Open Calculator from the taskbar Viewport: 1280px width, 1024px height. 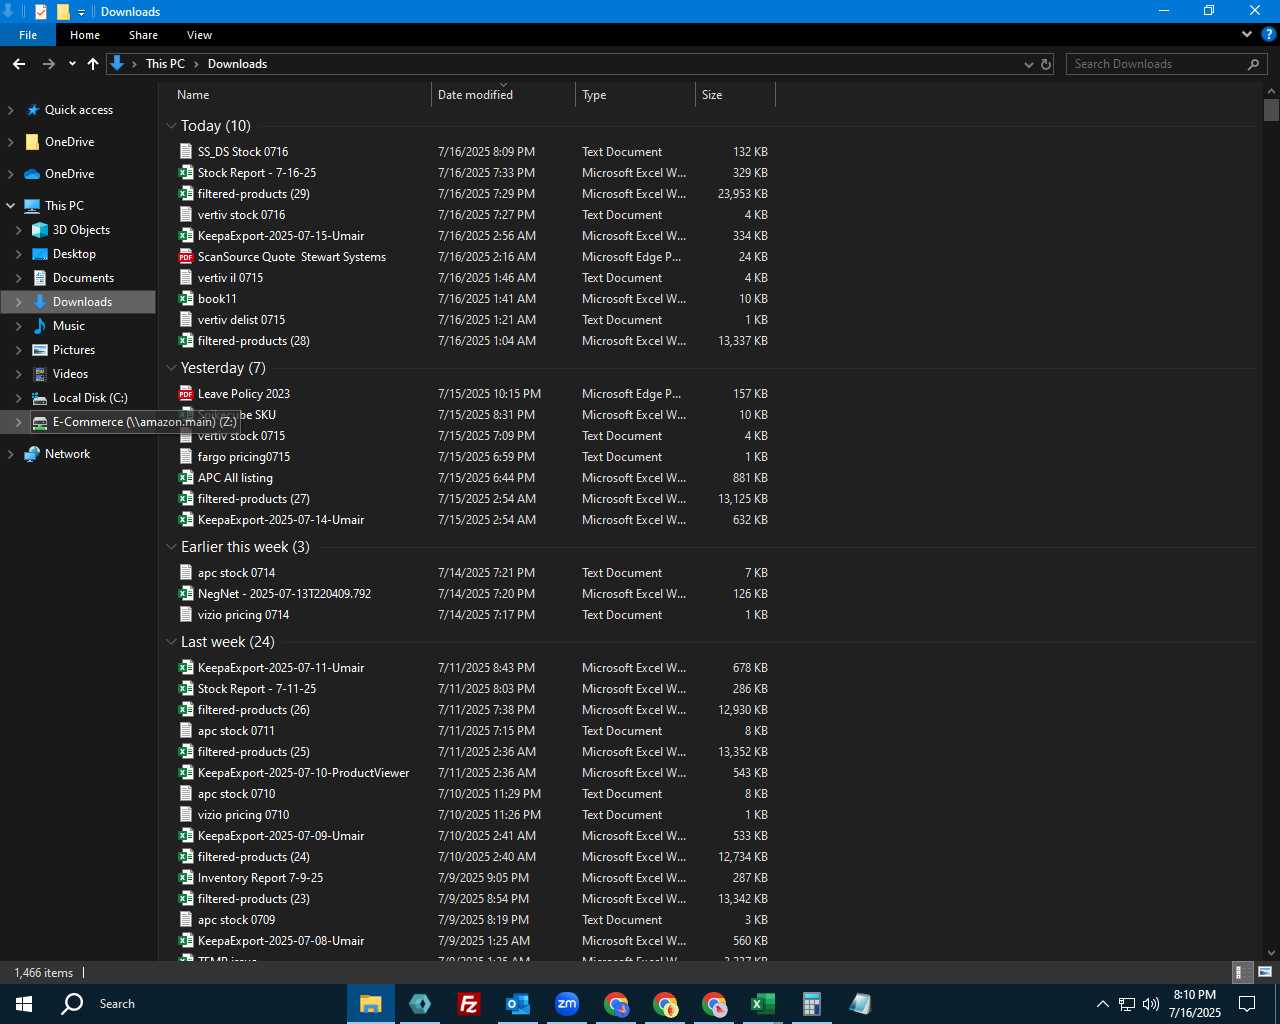point(811,1004)
